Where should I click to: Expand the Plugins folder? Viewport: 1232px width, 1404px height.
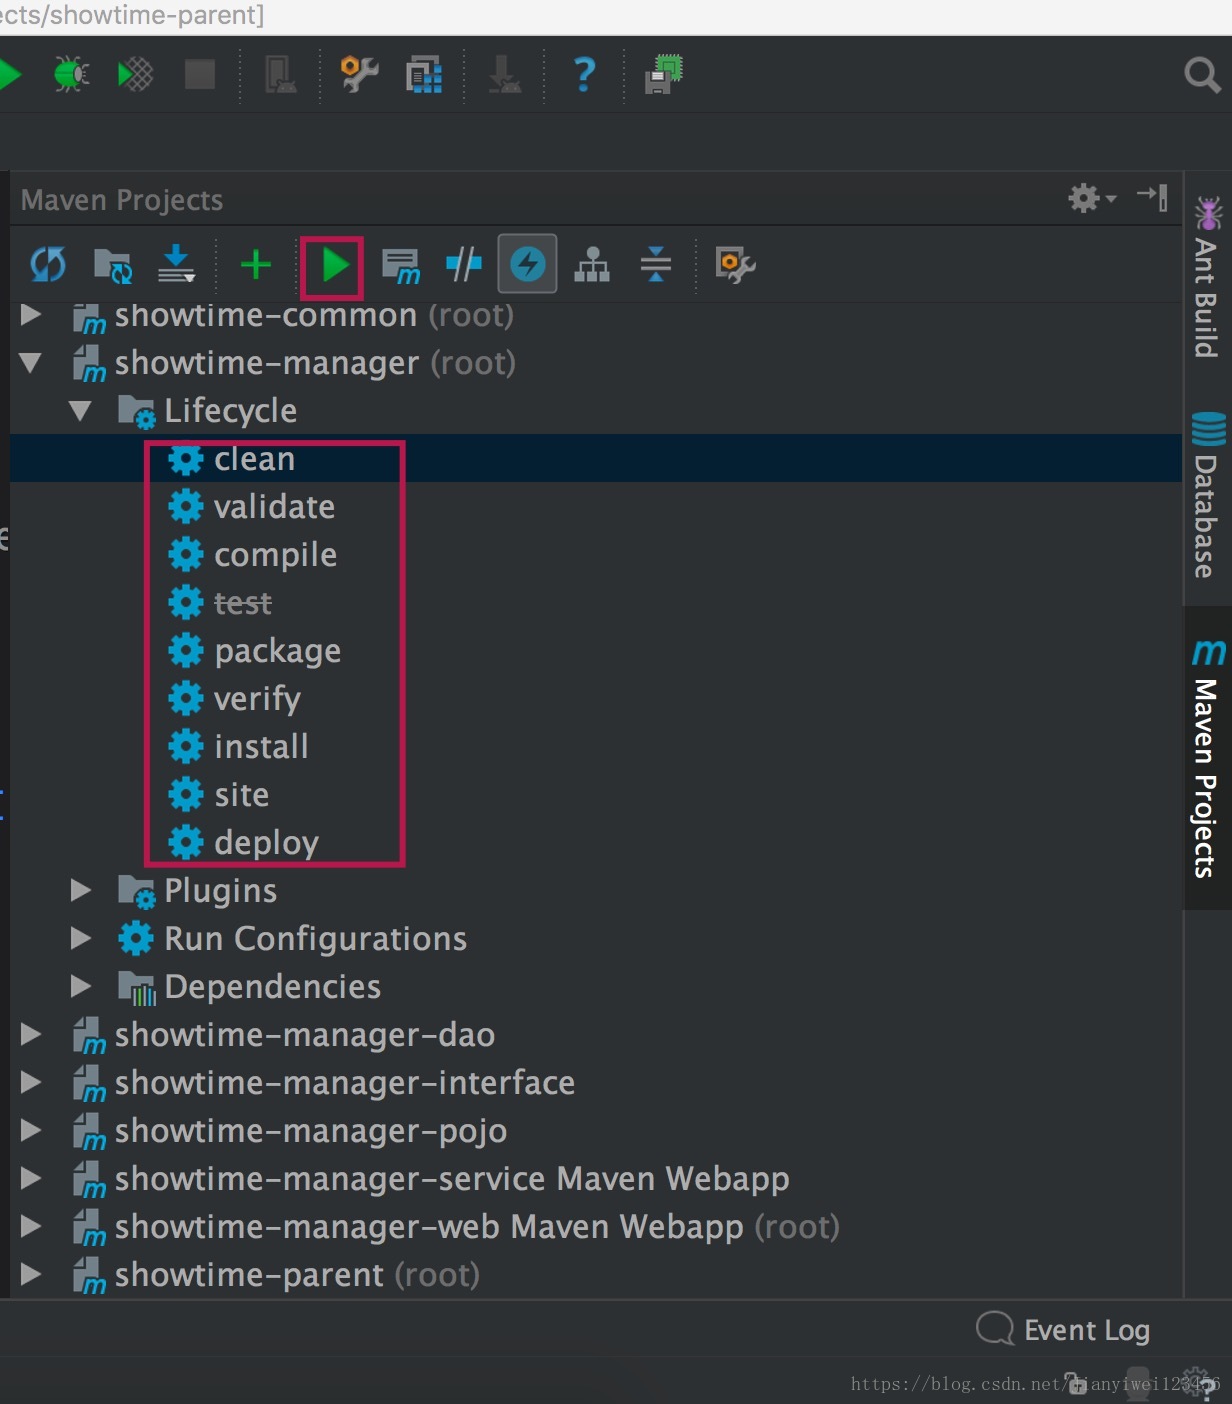click(81, 891)
